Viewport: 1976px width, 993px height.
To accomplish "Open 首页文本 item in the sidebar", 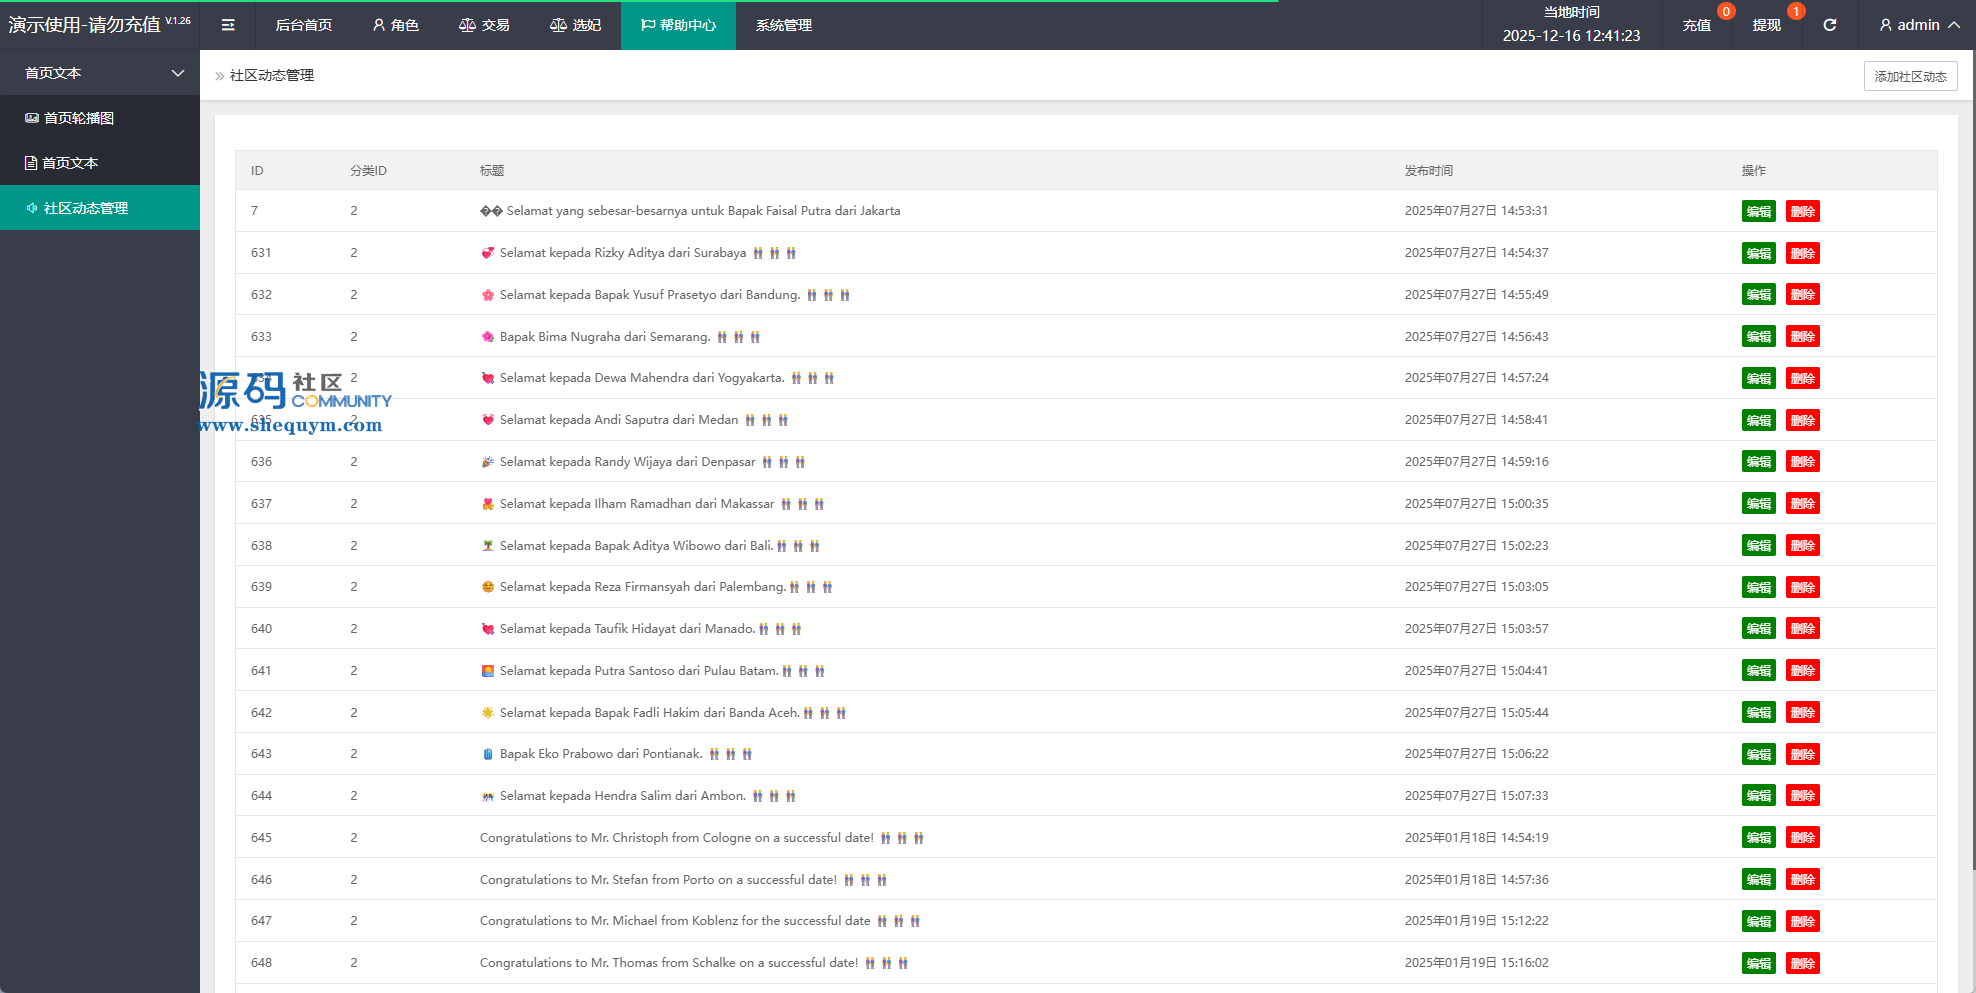I will [x=70, y=163].
